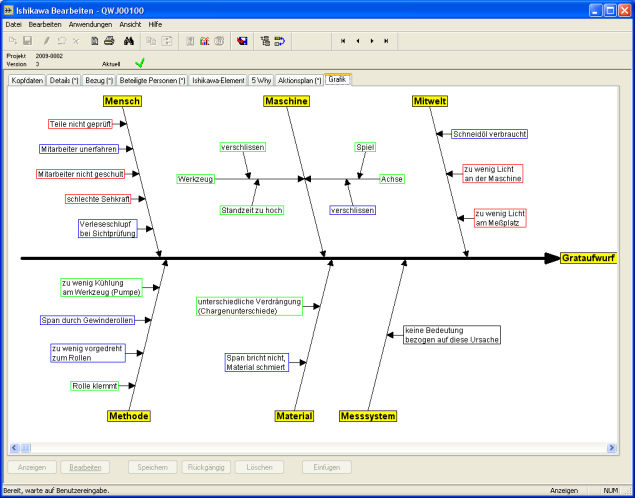Click right arrow of horizontal scrollbar

pos(619,448)
